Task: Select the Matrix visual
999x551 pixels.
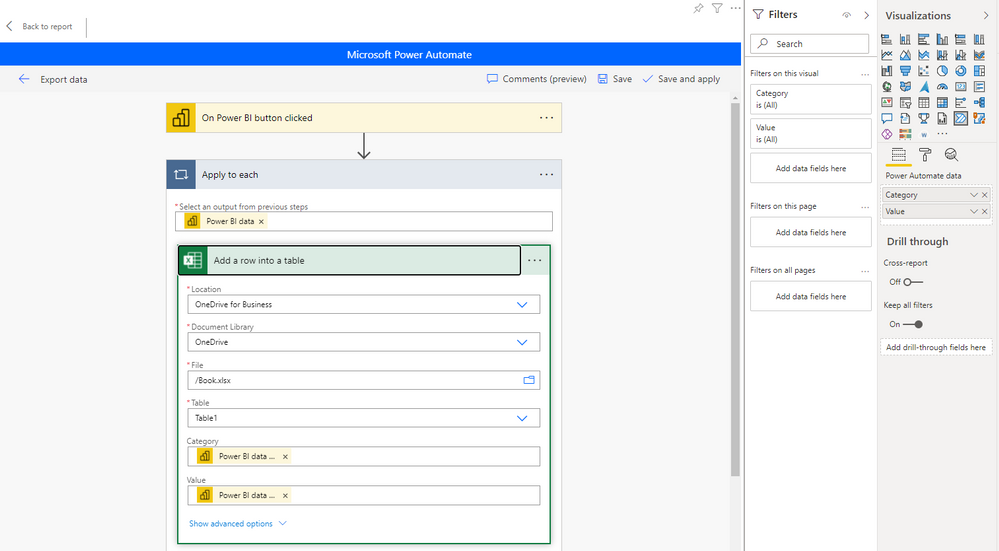Action: click(x=942, y=102)
